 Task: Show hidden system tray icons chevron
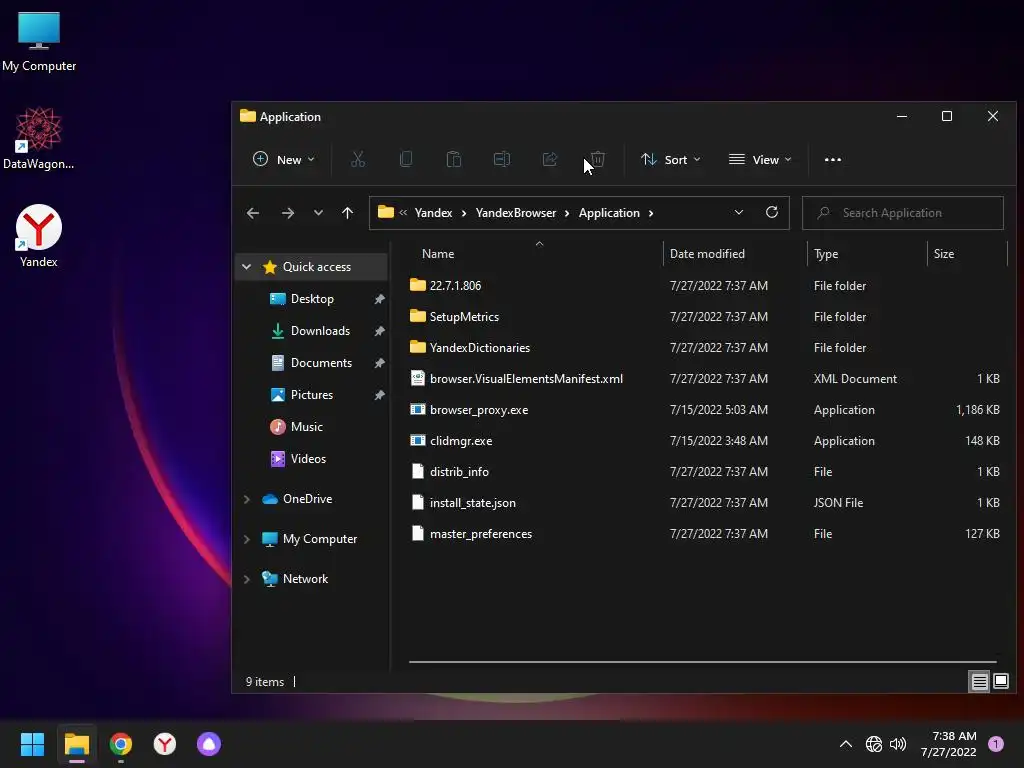coord(846,744)
